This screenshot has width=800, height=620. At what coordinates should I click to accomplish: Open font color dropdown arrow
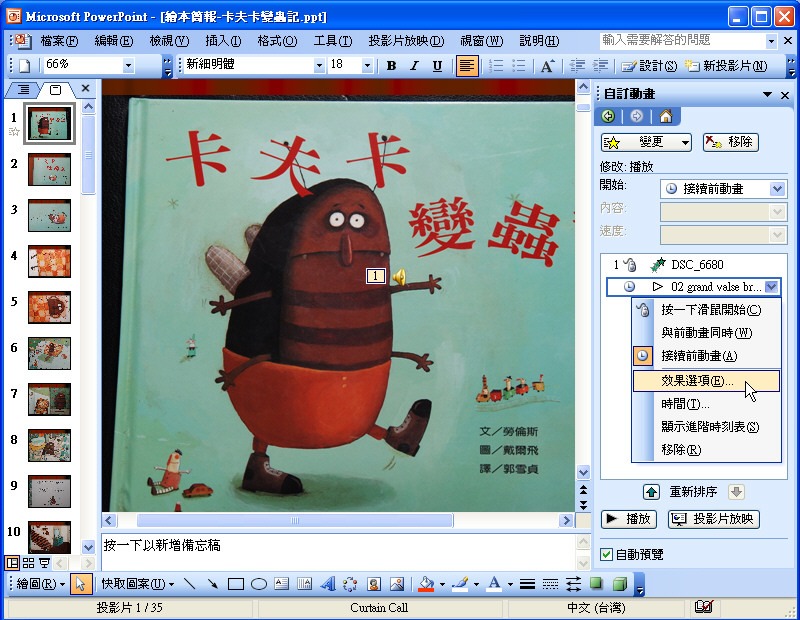tap(510, 584)
